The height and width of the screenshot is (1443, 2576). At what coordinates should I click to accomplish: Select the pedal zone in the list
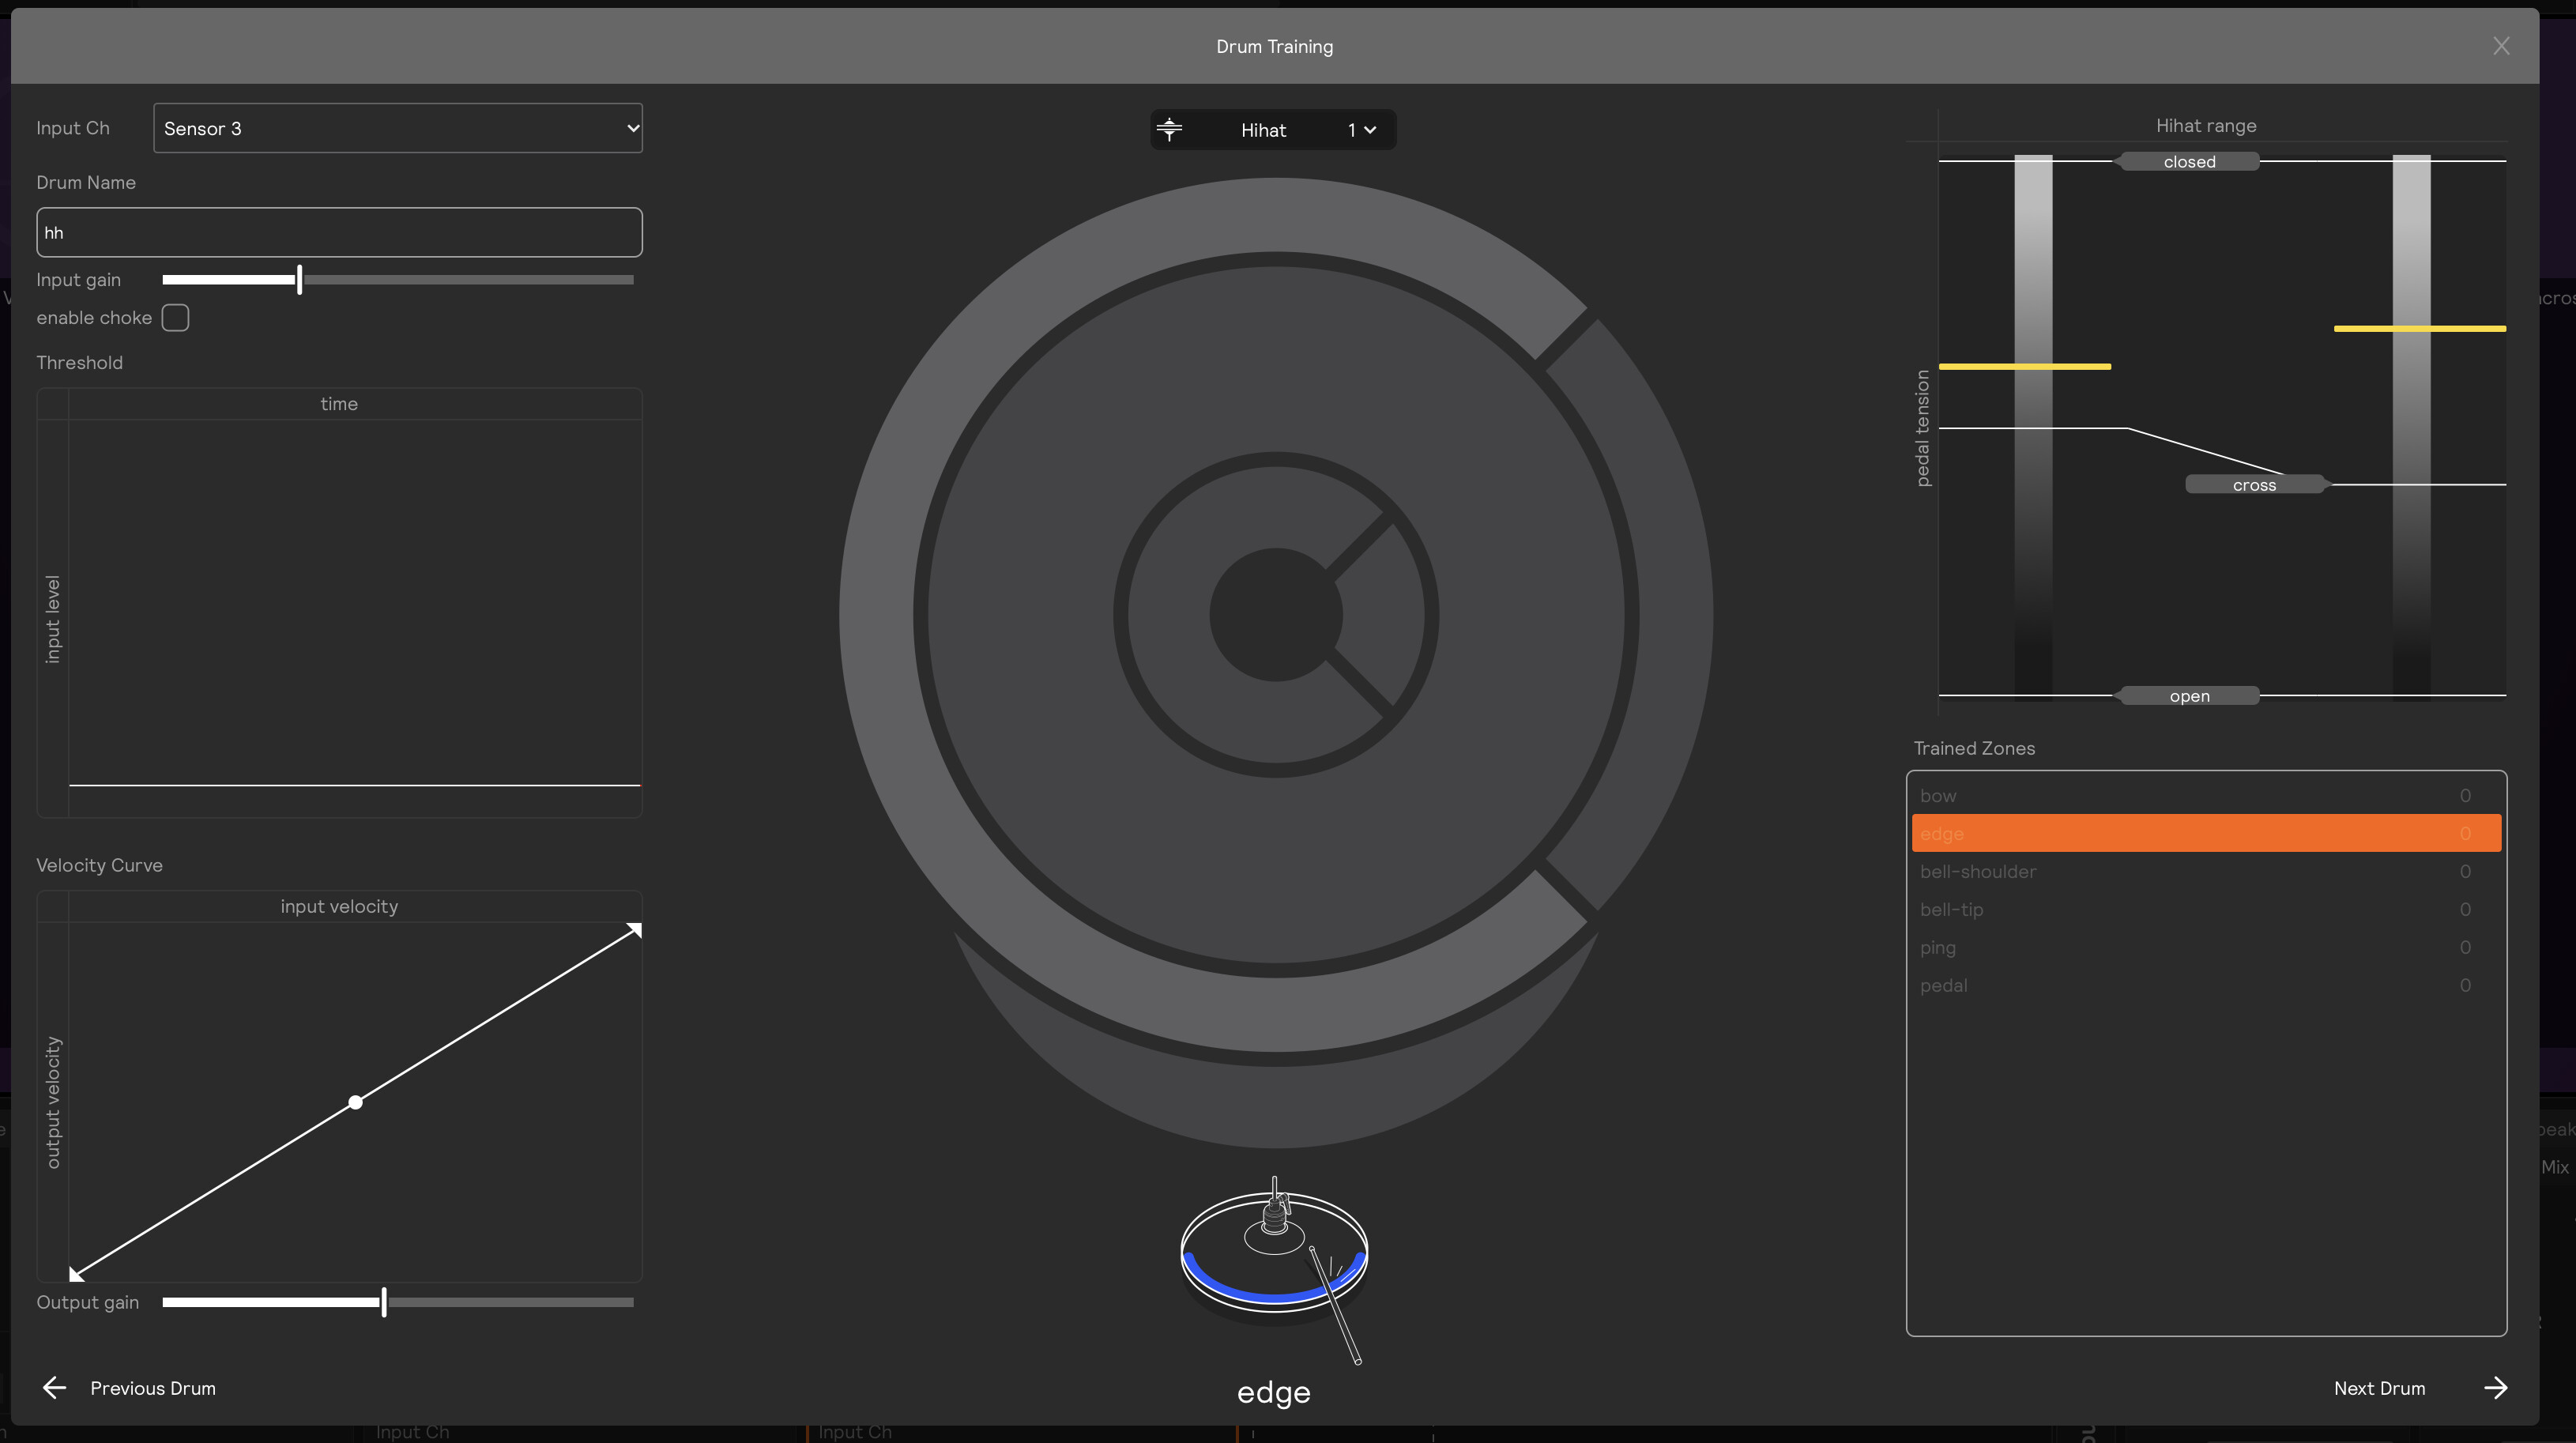point(2205,986)
